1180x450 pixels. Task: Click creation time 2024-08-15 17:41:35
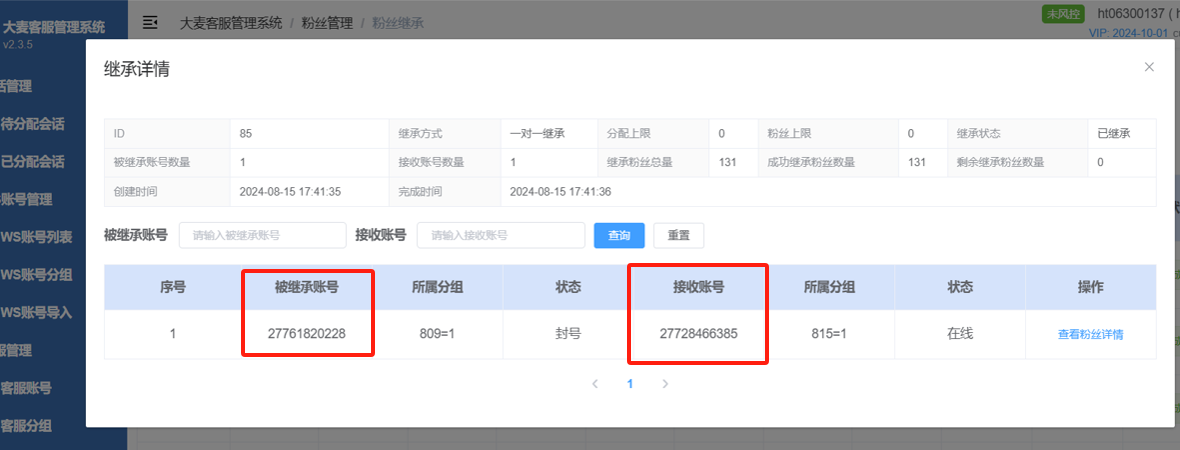(290, 192)
